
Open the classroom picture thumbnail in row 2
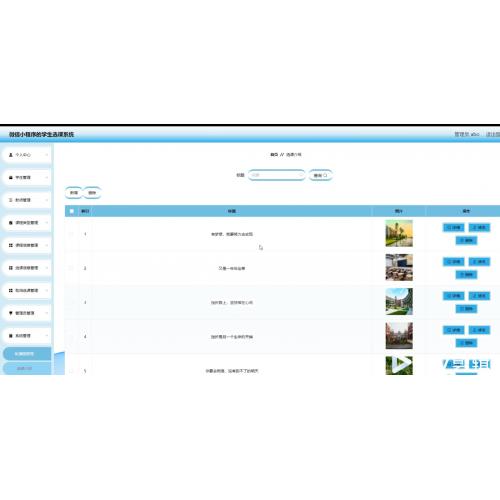[399, 267]
